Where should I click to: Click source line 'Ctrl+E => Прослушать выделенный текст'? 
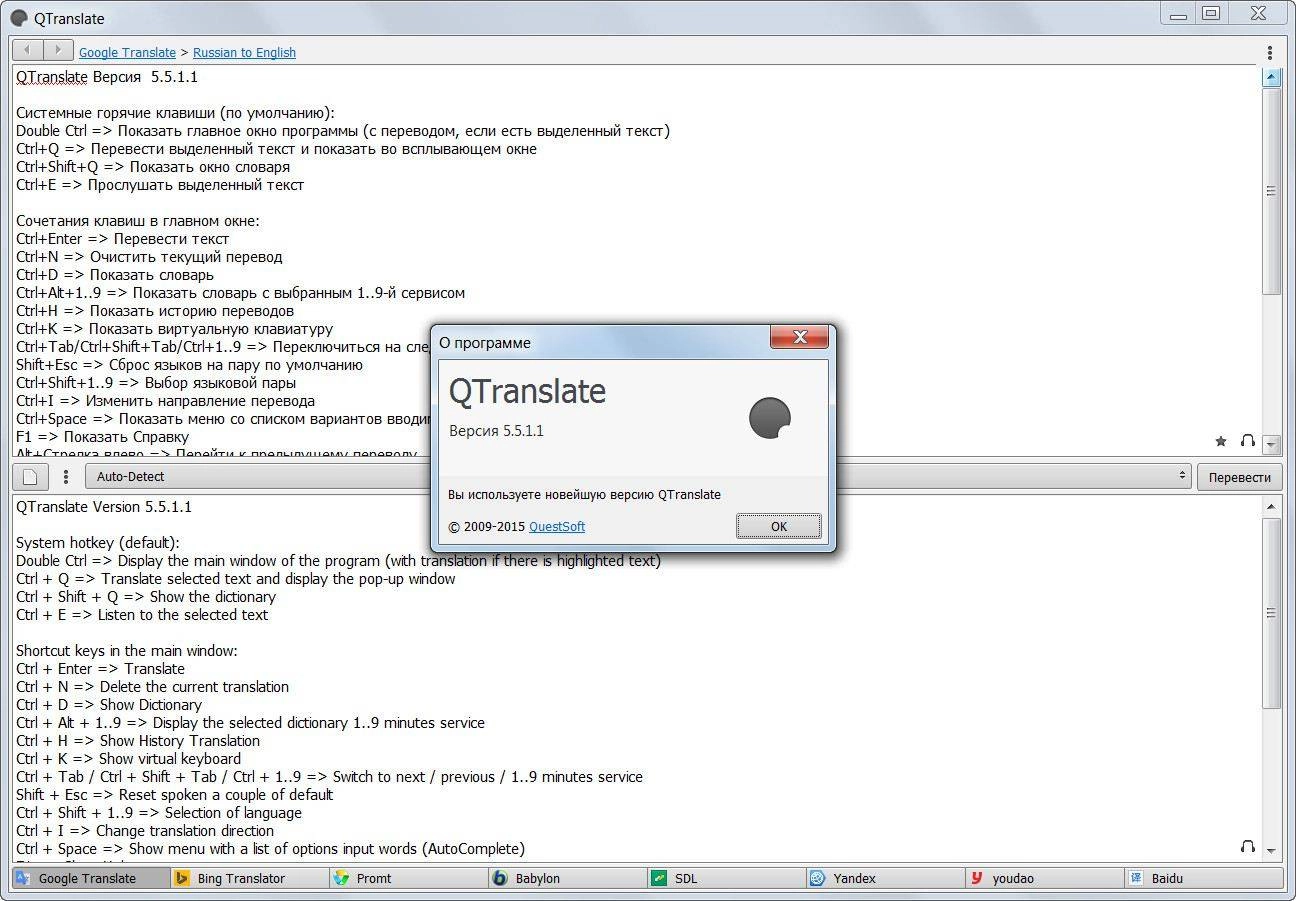point(160,185)
